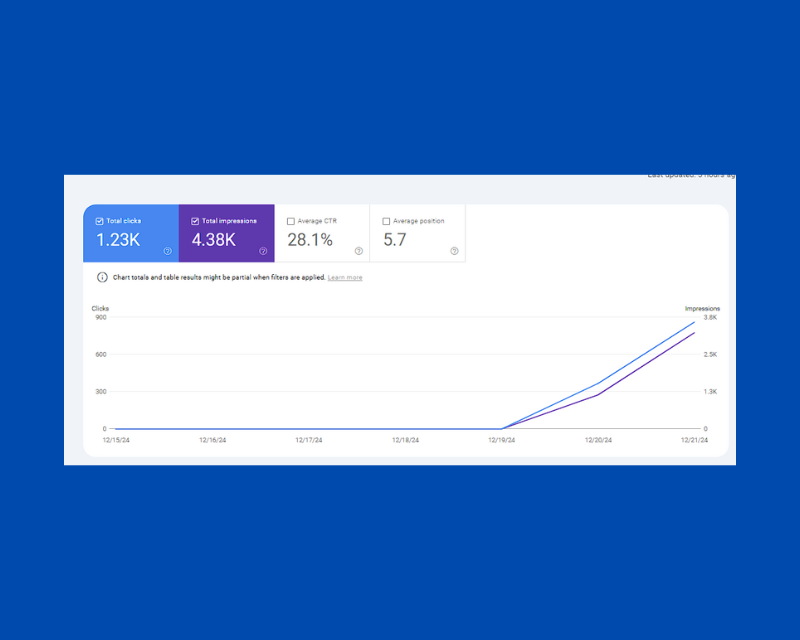Open the Learn more link
Image resolution: width=800 pixels, height=640 pixels.
point(345,277)
